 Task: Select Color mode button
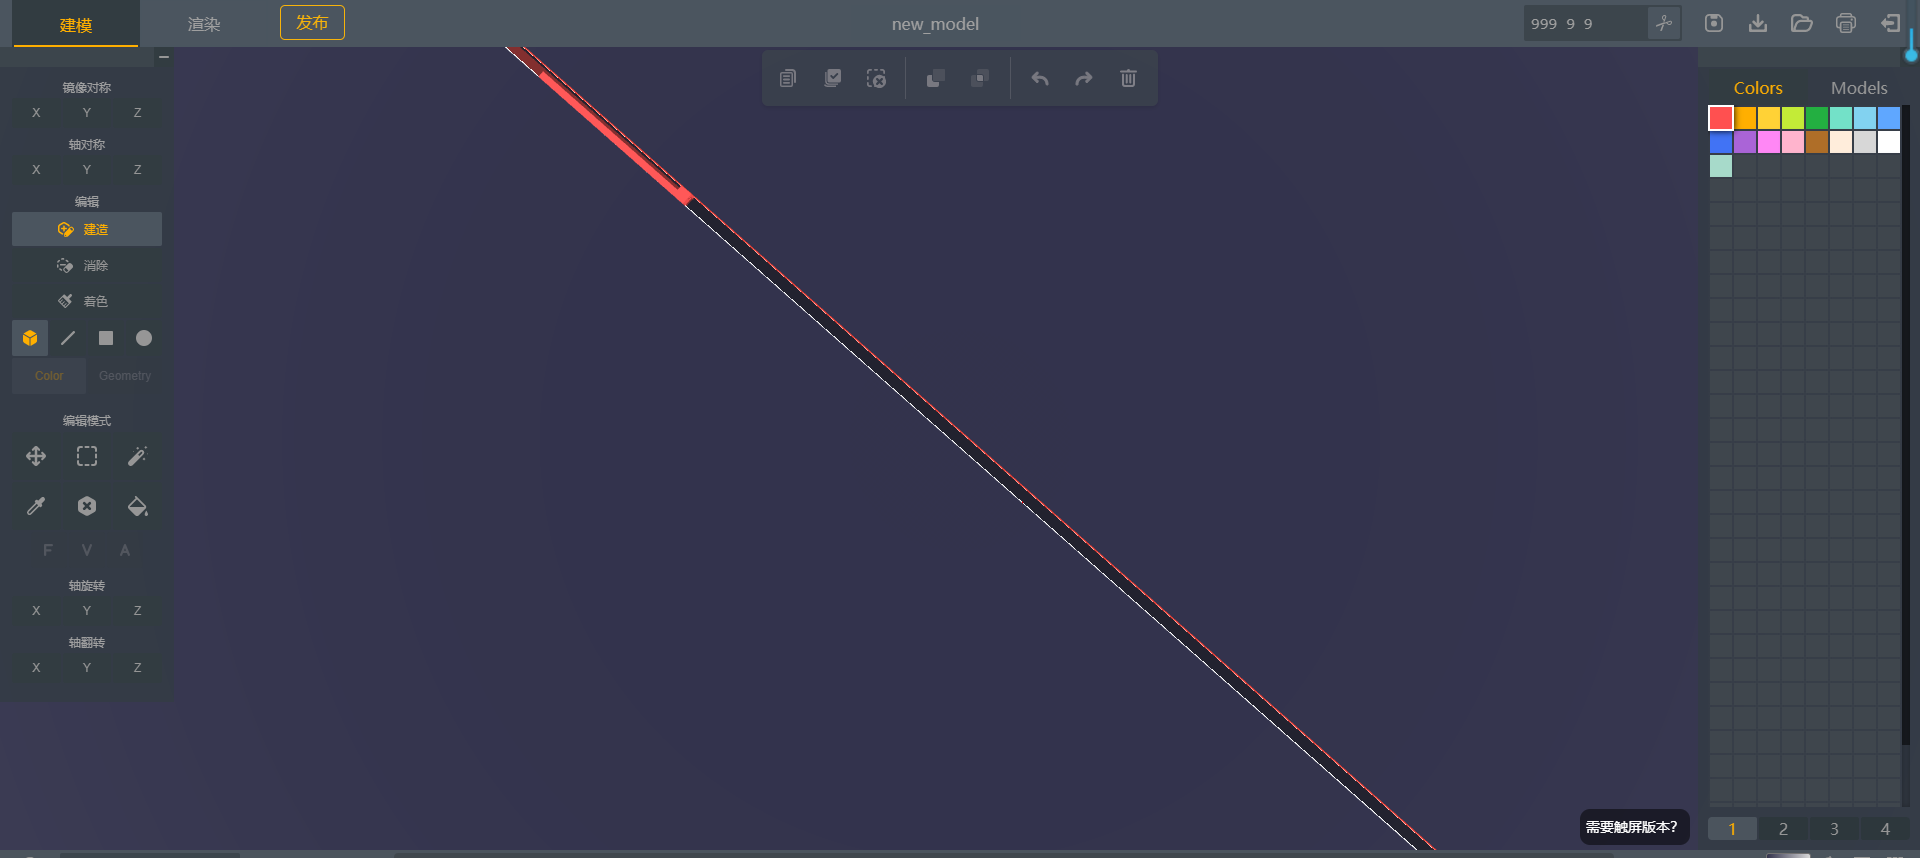[x=49, y=376]
